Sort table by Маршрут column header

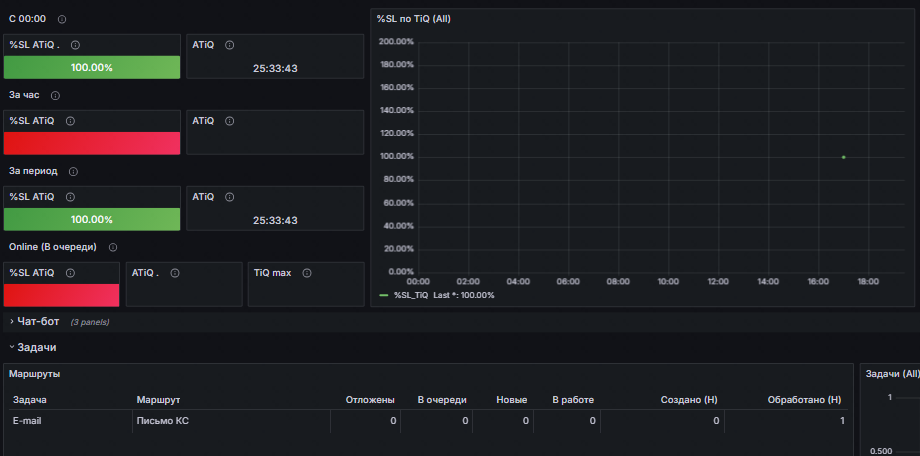[158, 400]
